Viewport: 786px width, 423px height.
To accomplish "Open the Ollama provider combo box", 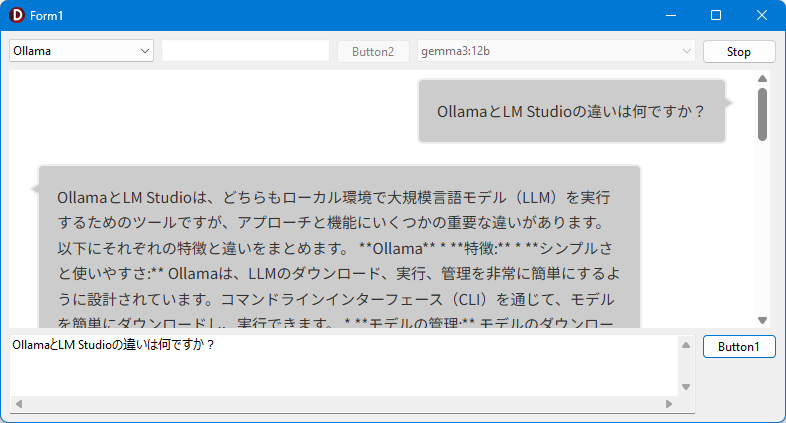I will coord(81,51).
